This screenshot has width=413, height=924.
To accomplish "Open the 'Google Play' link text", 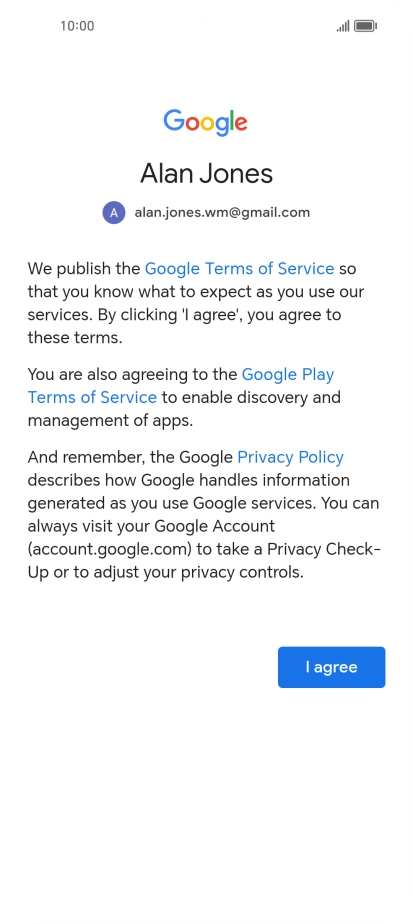I will 288,374.
